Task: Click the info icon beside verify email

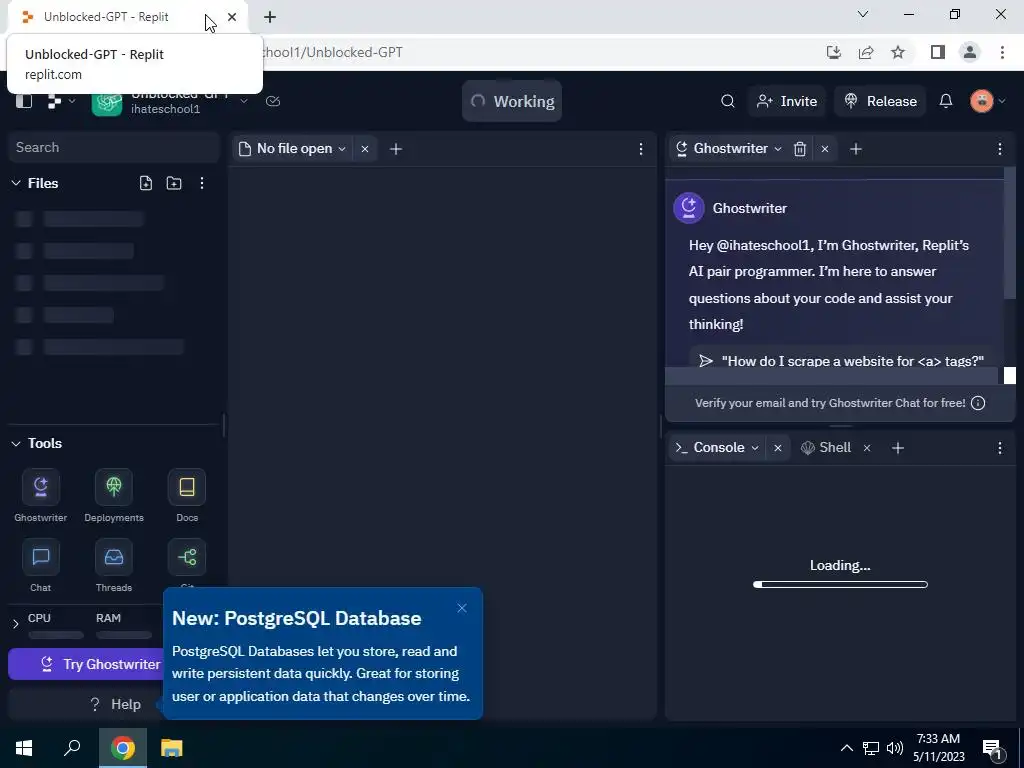Action: [978, 403]
